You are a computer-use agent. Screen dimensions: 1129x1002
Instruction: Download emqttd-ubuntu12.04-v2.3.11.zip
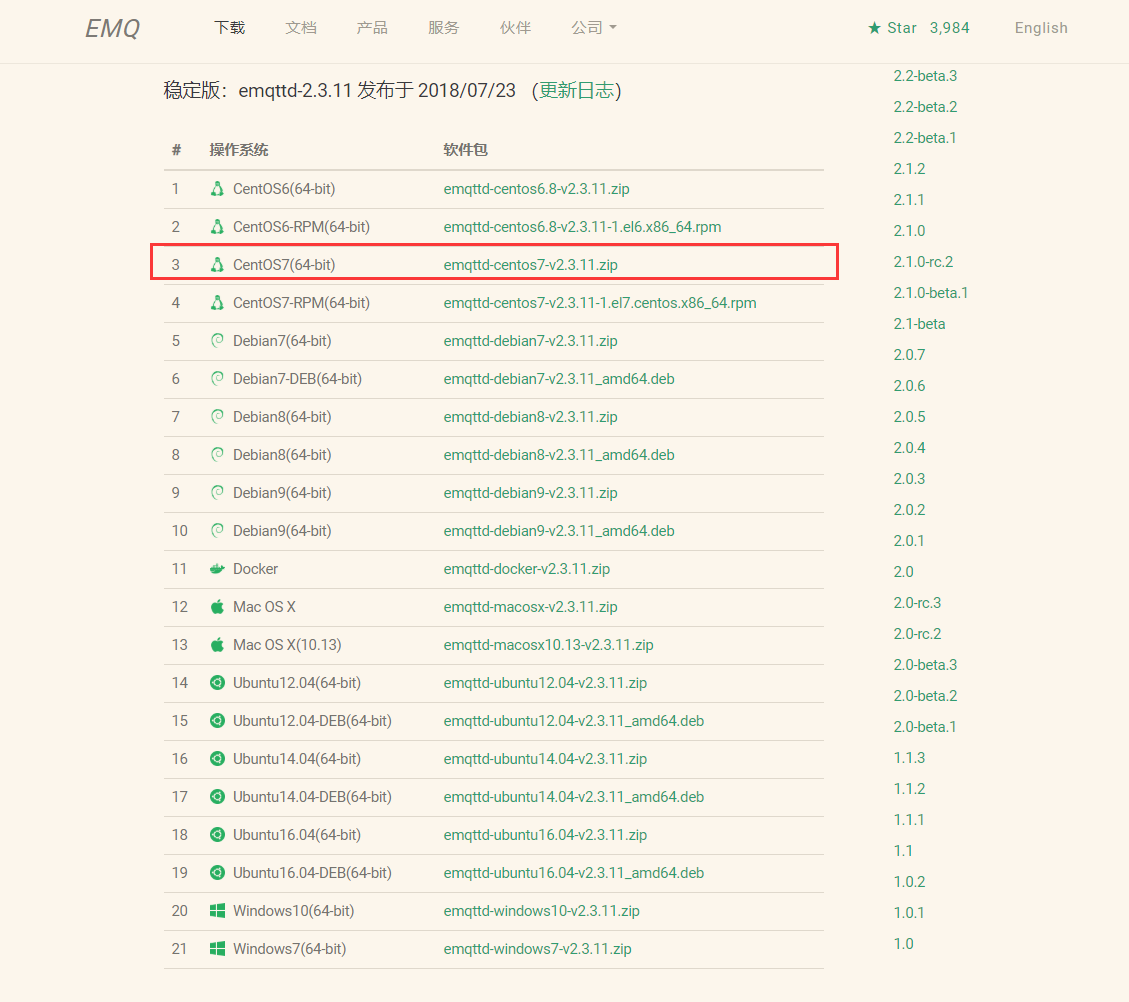(x=545, y=683)
